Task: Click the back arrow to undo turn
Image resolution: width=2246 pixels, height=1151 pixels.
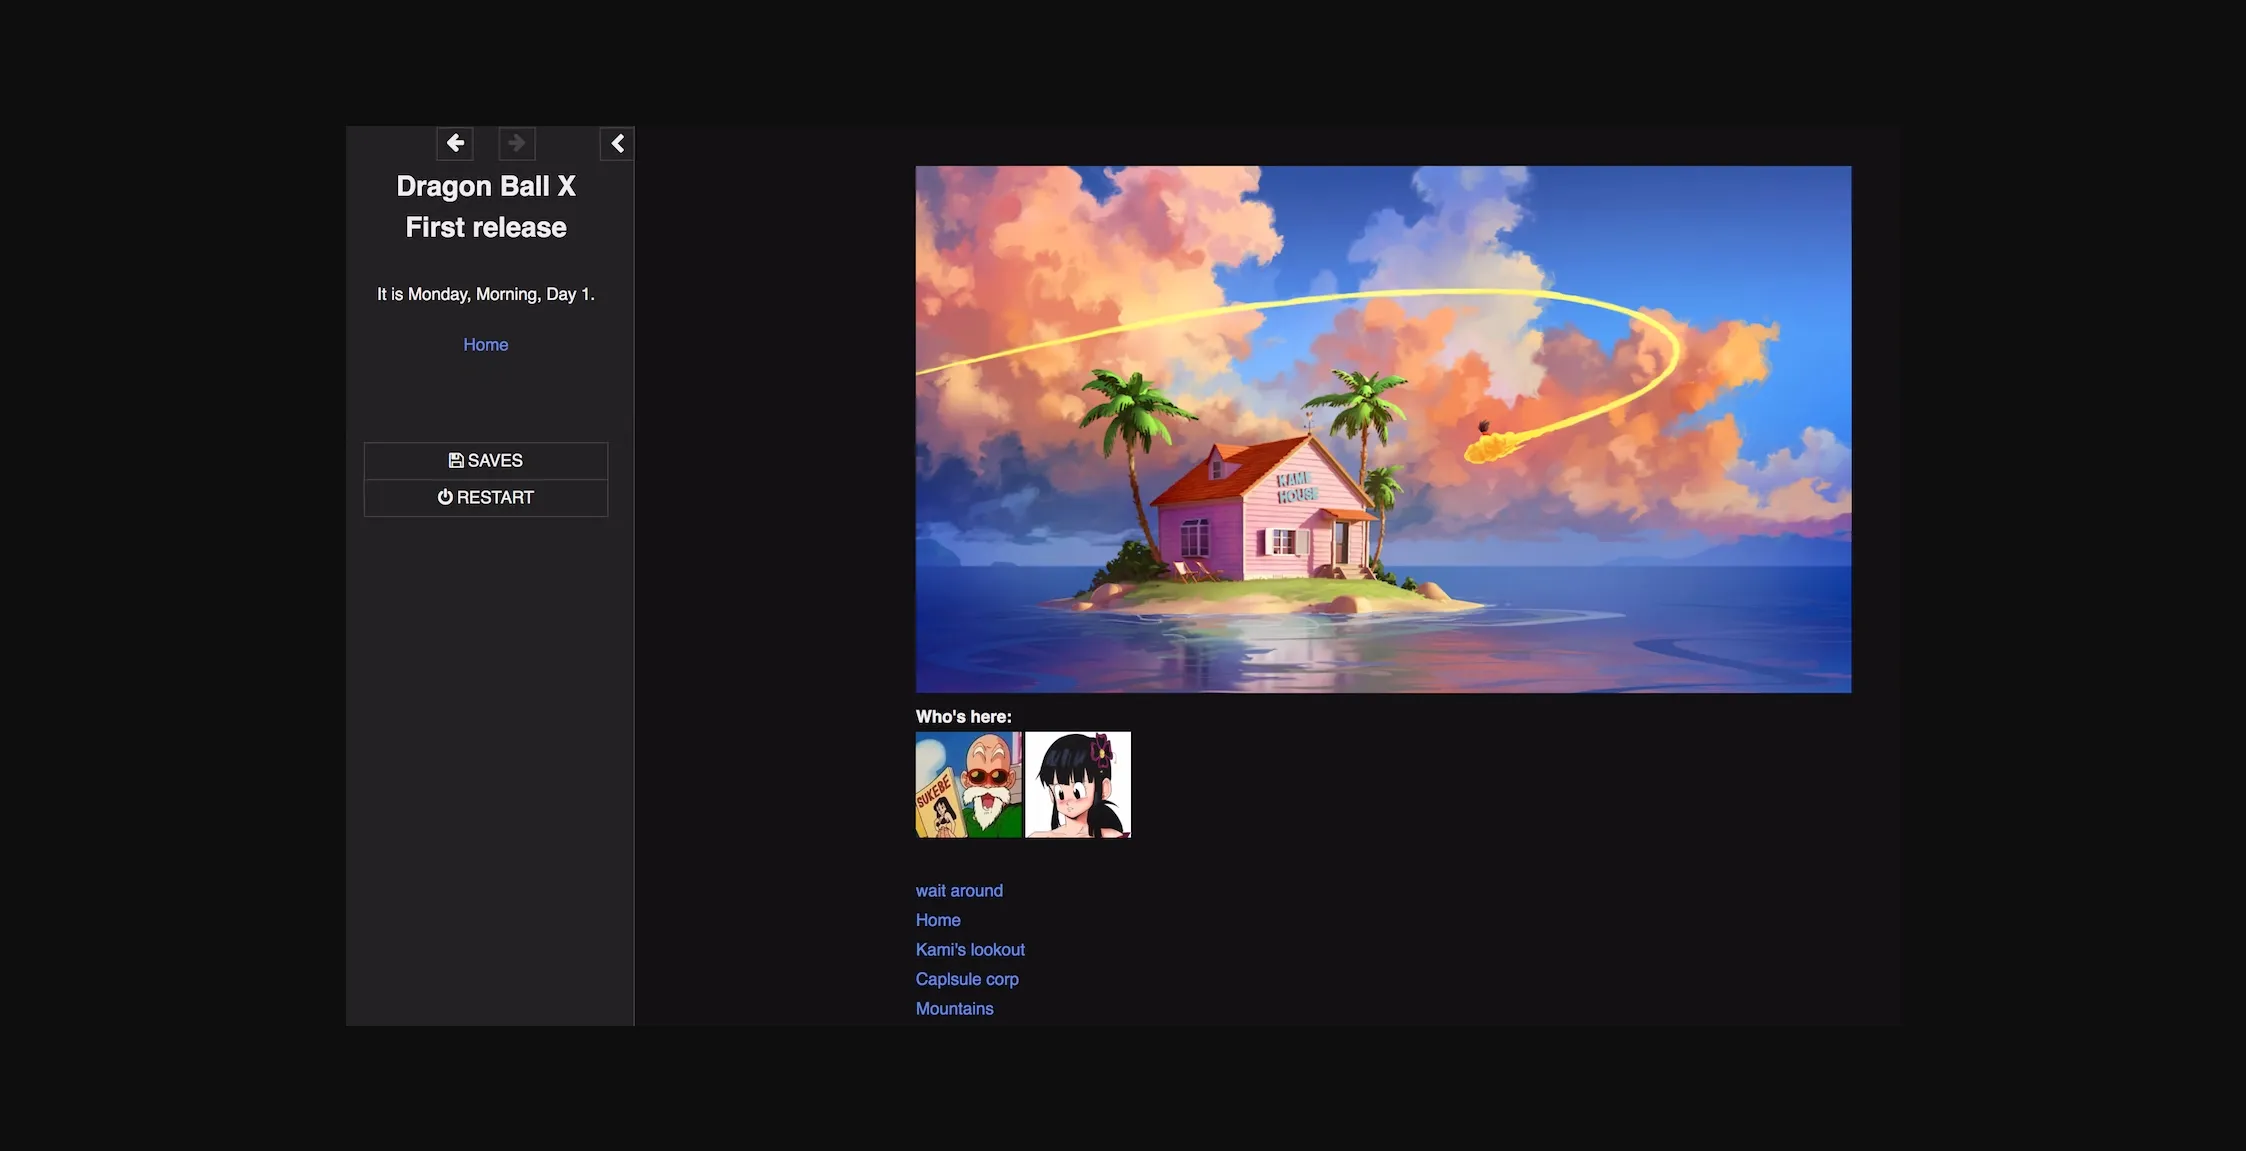Action: coord(455,143)
